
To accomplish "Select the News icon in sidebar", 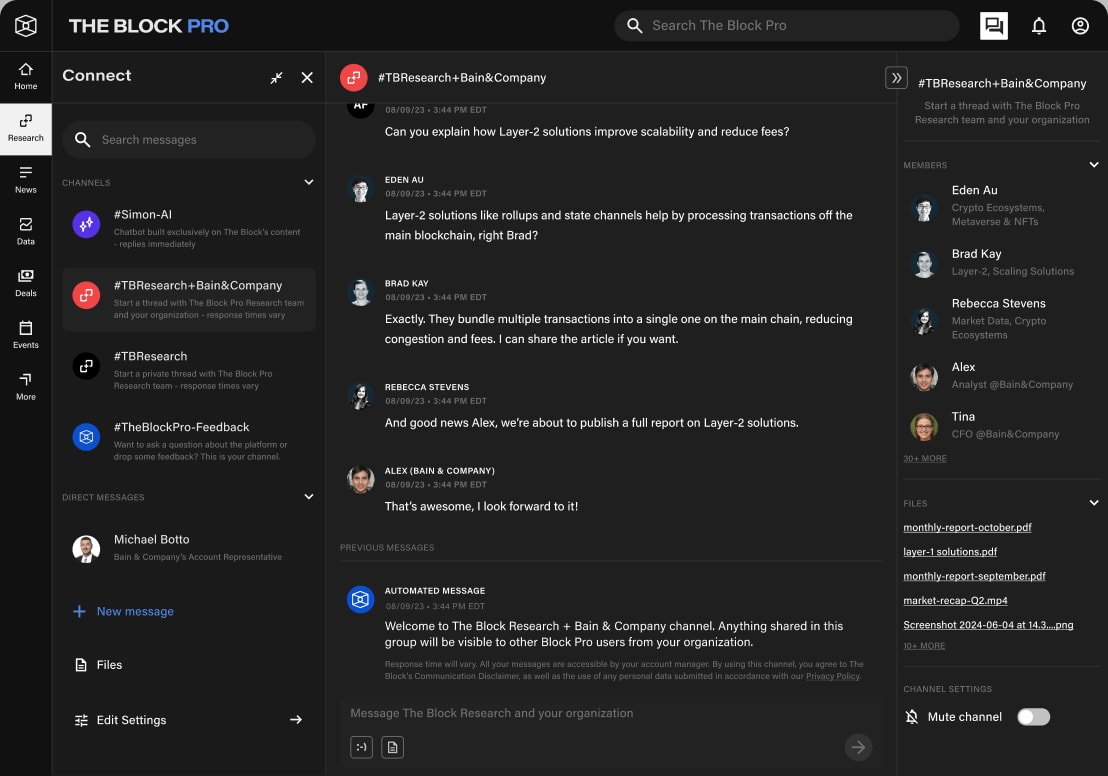I will click(x=25, y=181).
